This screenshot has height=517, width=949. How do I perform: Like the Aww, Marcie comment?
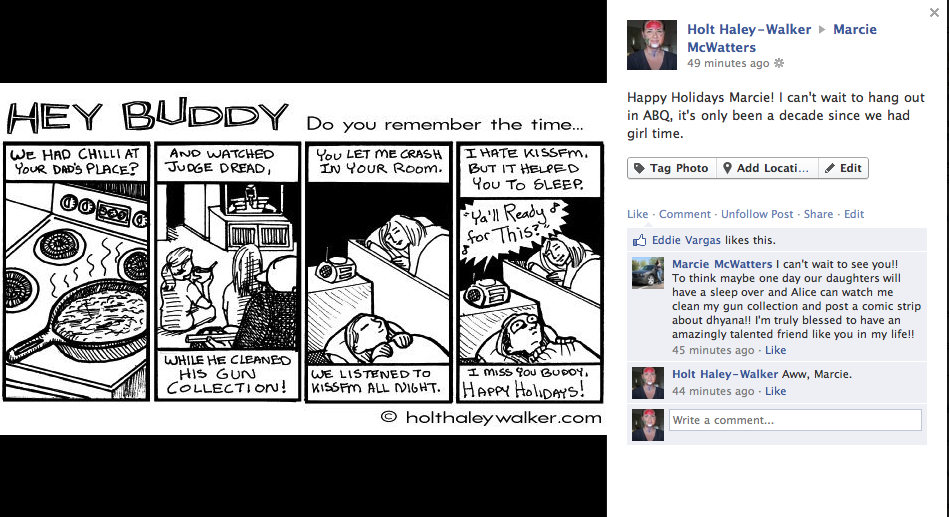pyautogui.click(x=775, y=392)
